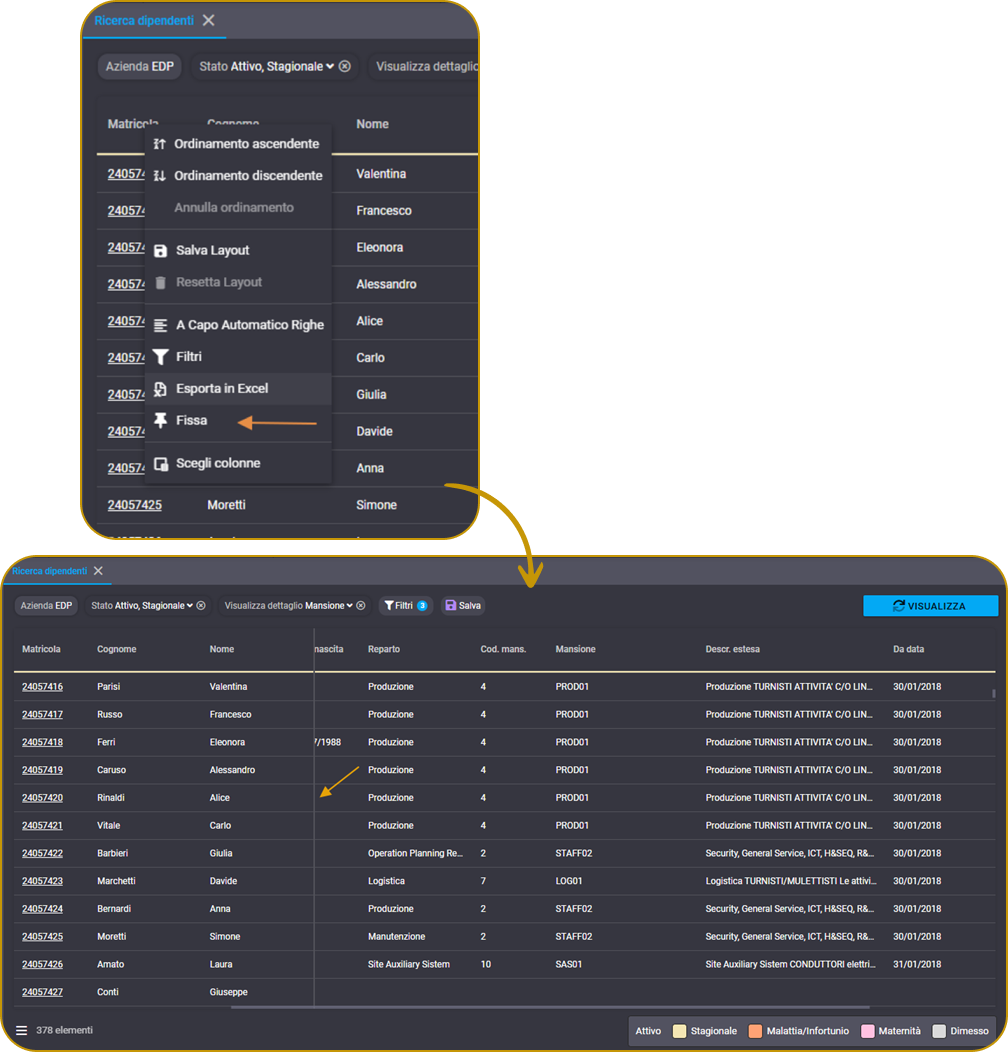Open the Visualizza dettaglio Mansione dropdown

[x=350, y=606]
